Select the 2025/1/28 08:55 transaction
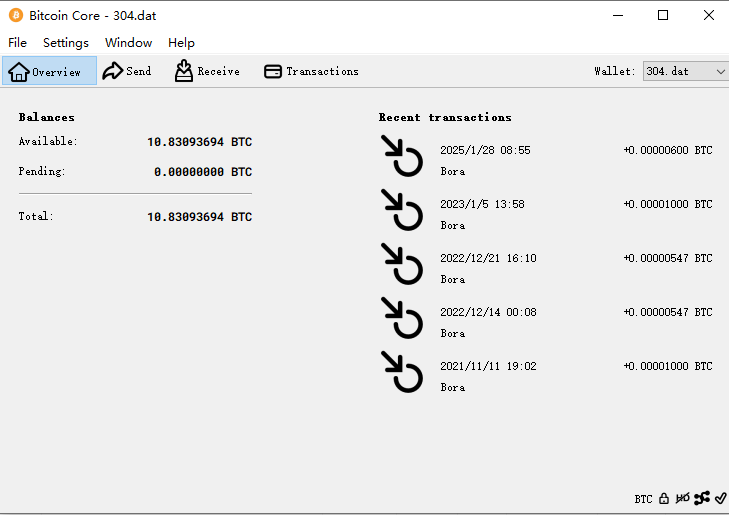The width and height of the screenshot is (729, 515). 545,160
